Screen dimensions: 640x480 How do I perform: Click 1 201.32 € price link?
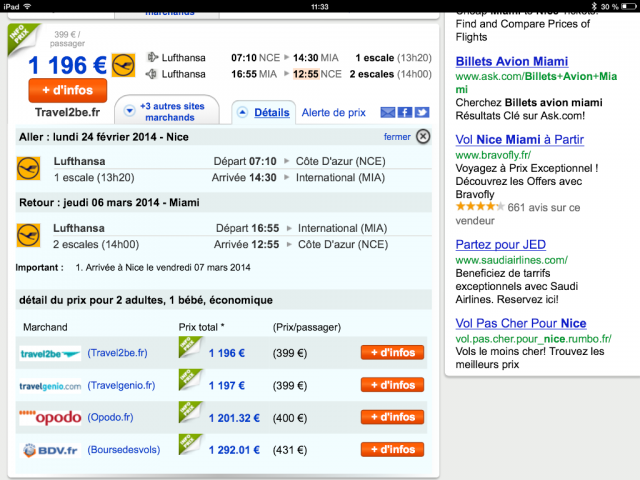click(x=234, y=418)
